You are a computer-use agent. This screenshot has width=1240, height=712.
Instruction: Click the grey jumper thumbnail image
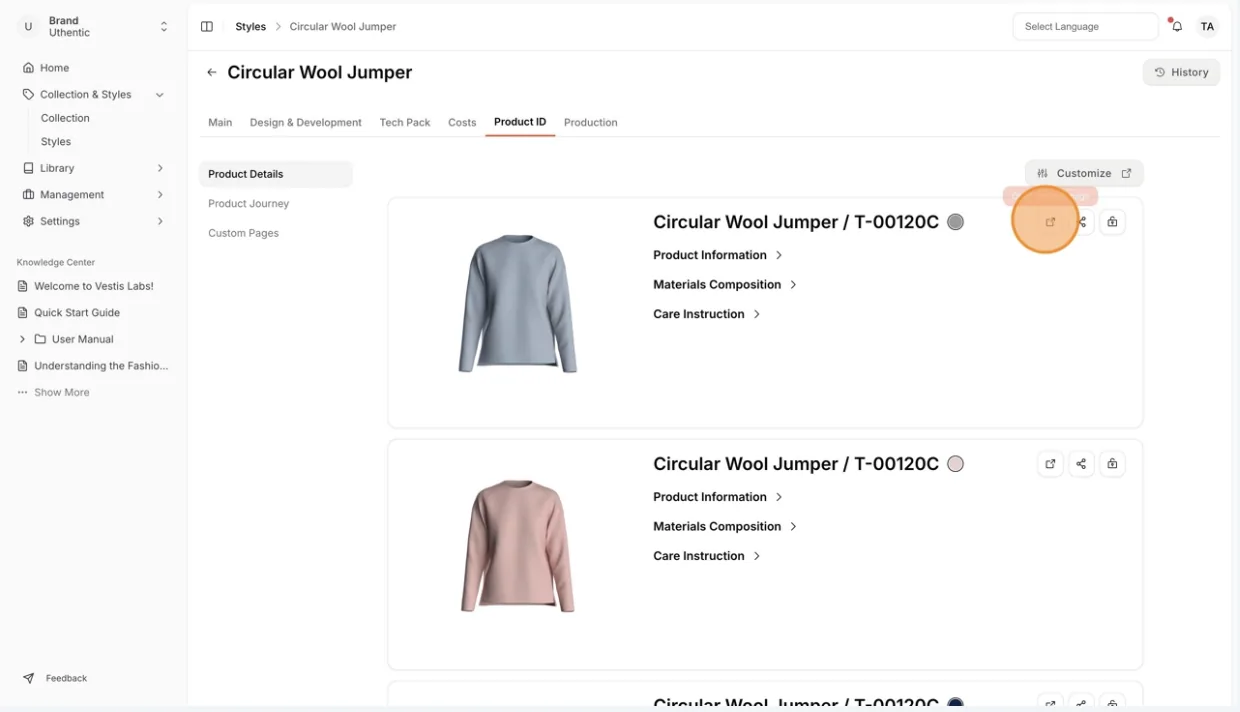pos(518,304)
